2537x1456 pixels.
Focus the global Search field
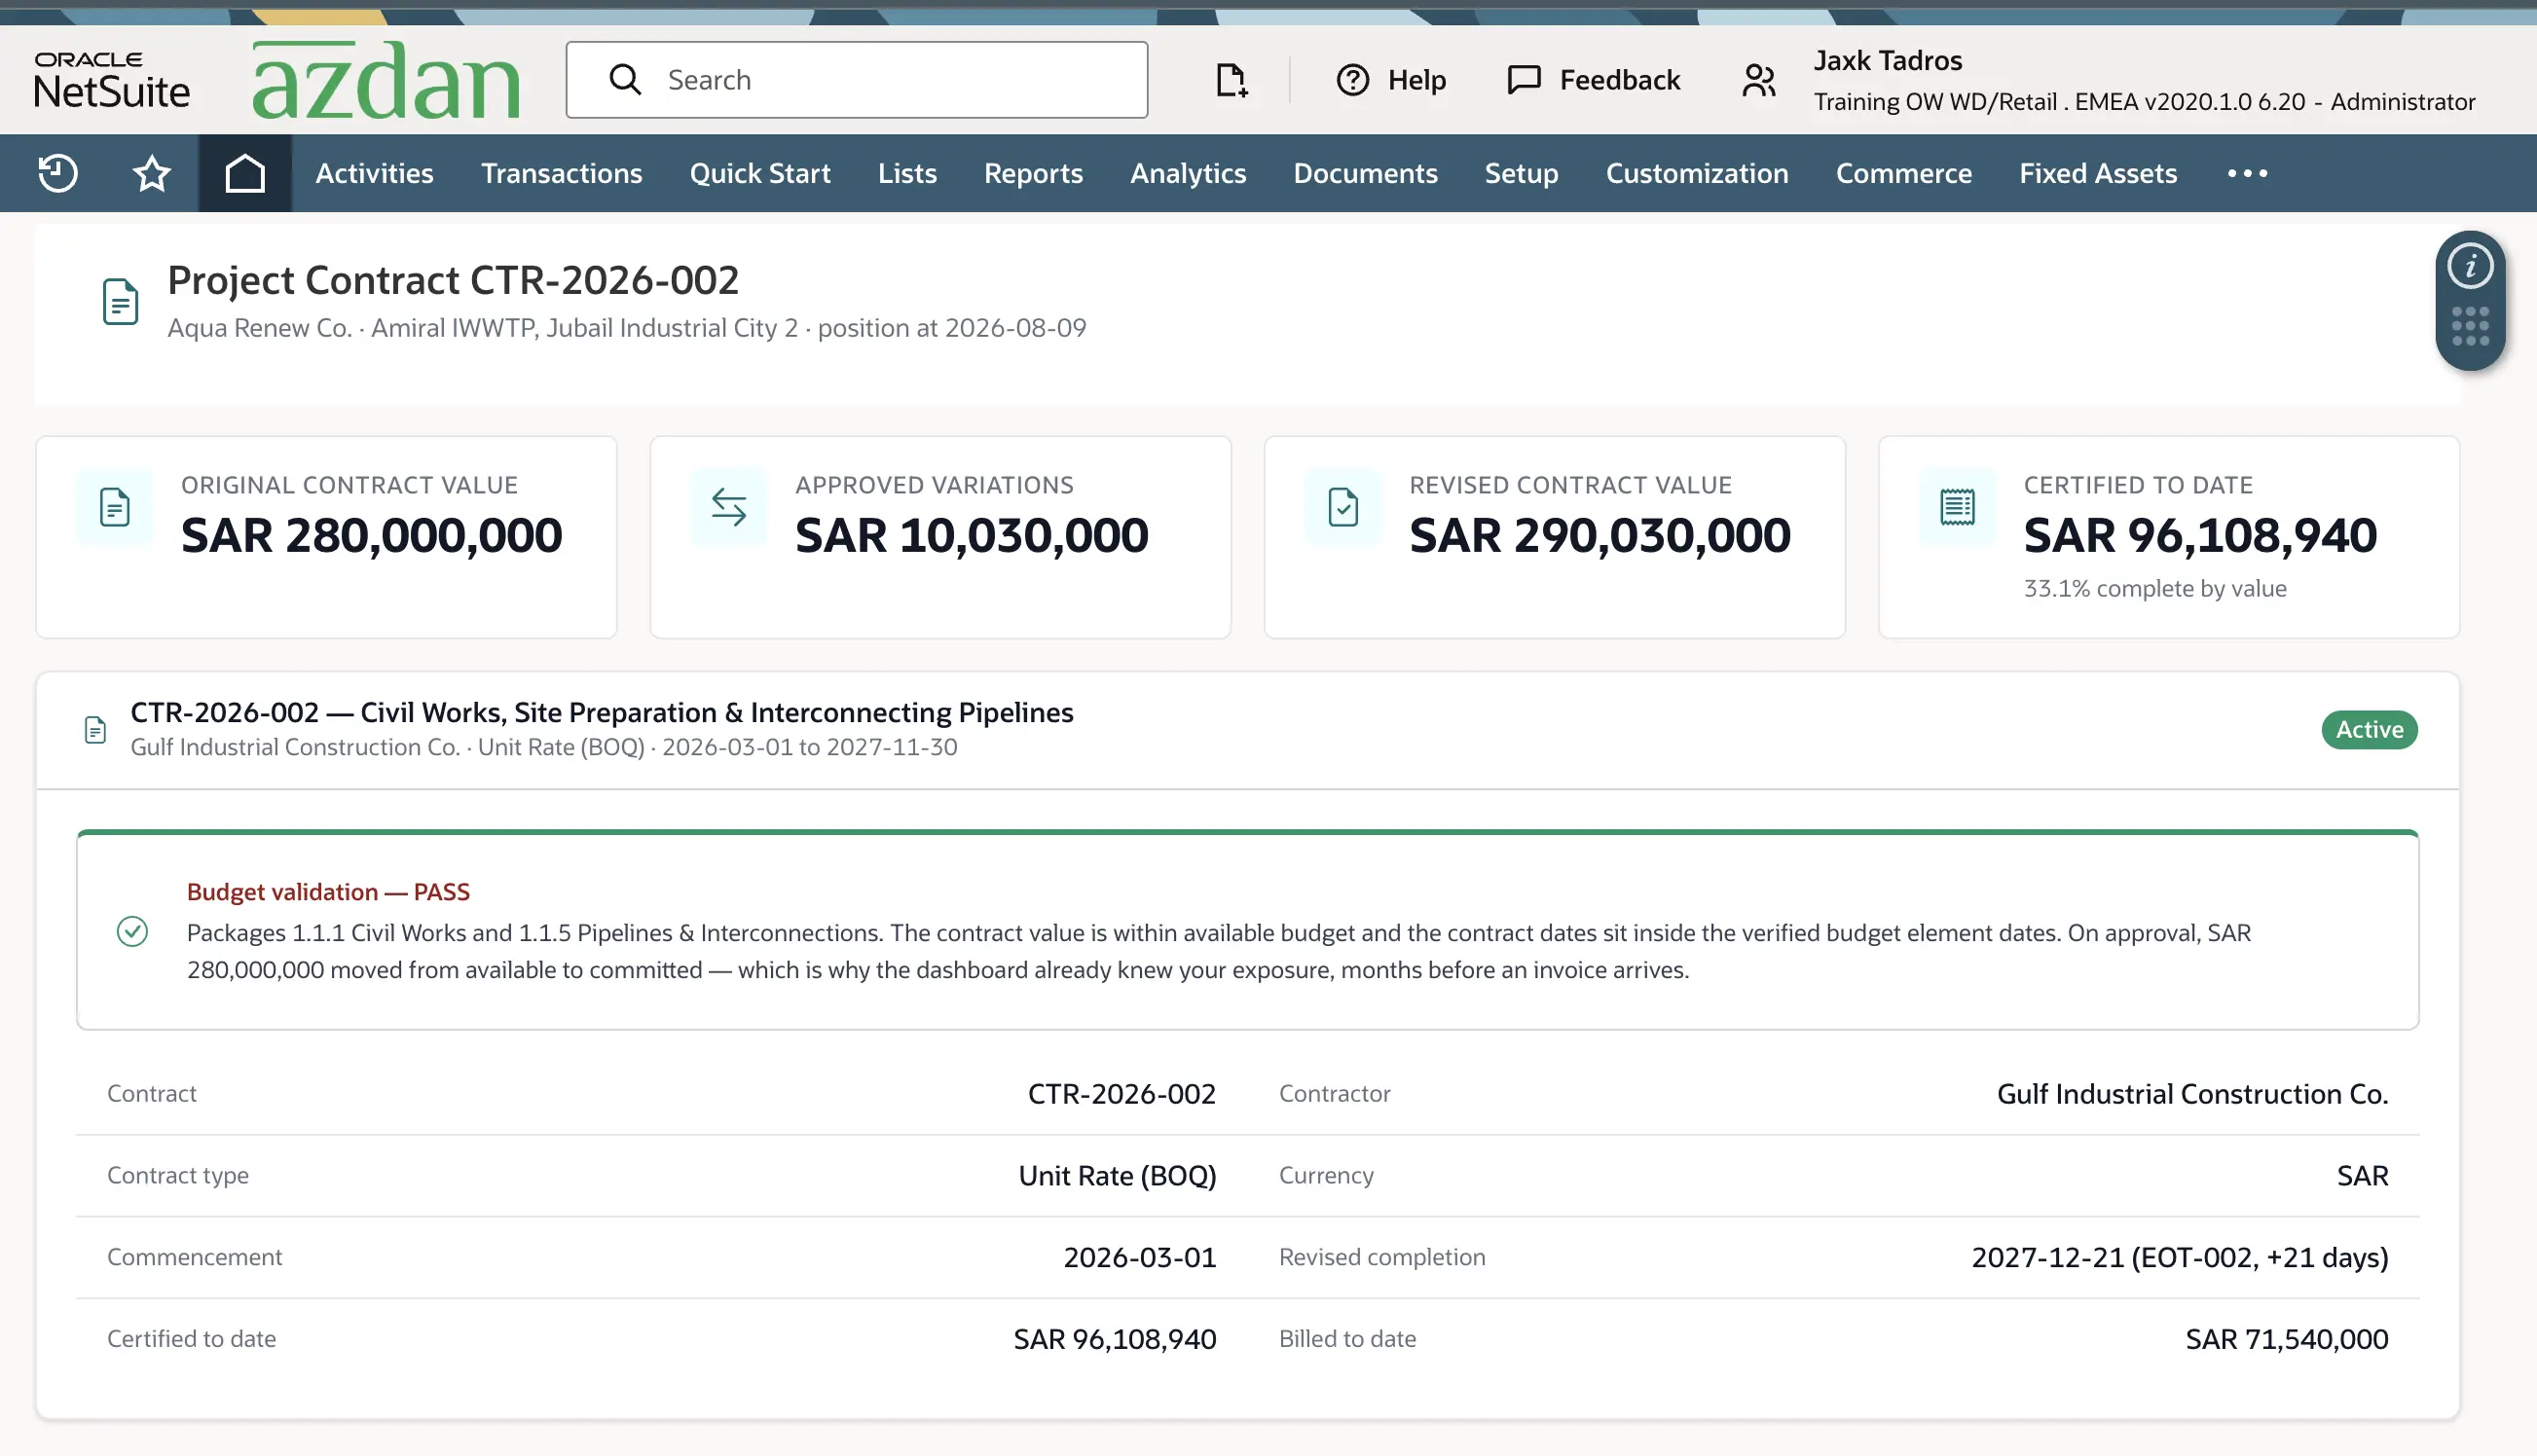(857, 80)
